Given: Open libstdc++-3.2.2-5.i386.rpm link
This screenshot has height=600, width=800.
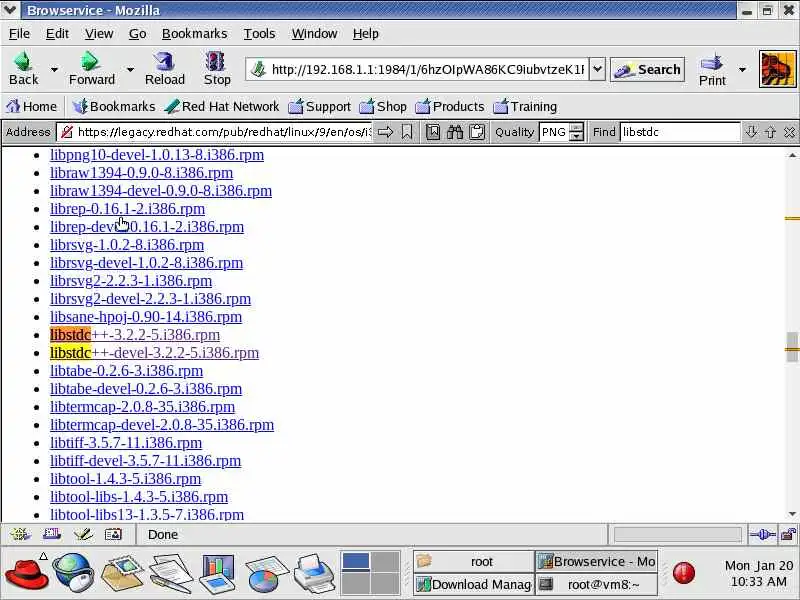Looking at the screenshot, I should 135,335.
